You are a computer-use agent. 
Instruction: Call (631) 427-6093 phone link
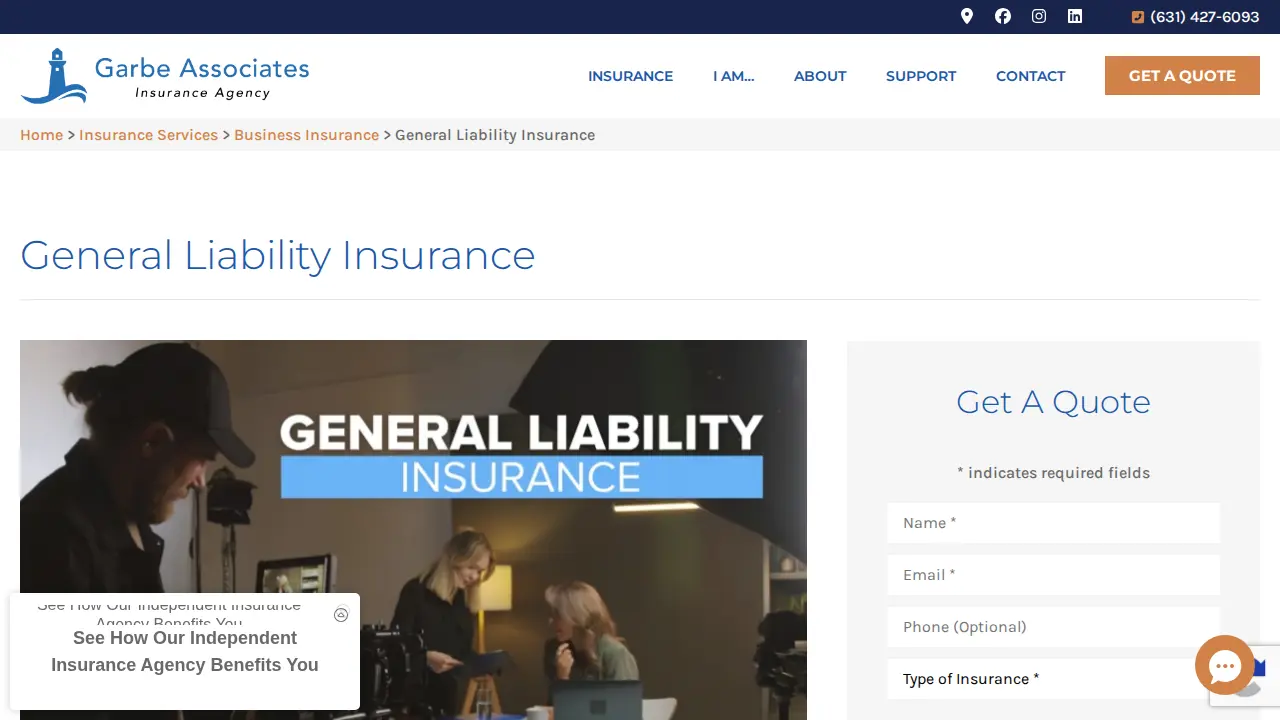pos(1205,17)
